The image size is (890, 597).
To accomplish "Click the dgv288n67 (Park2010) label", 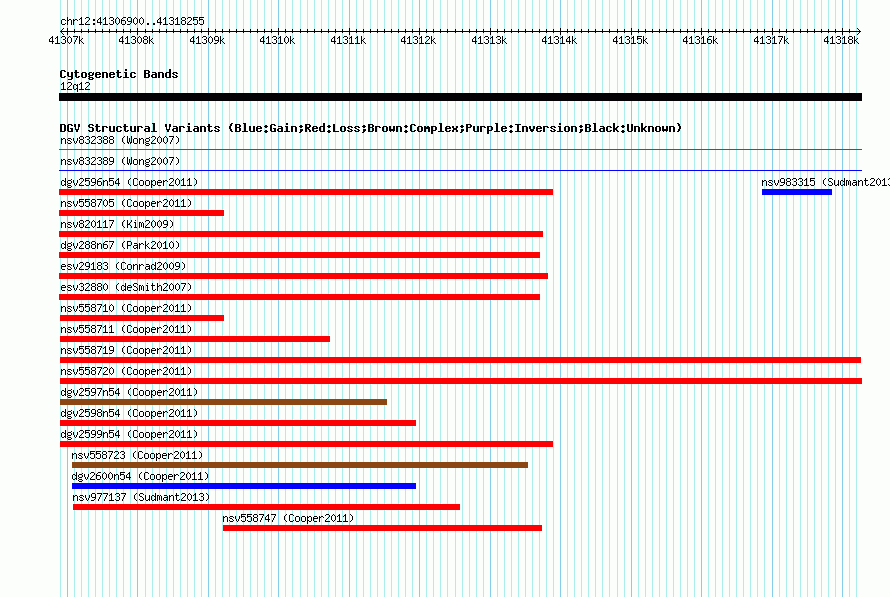I will 120,245.
